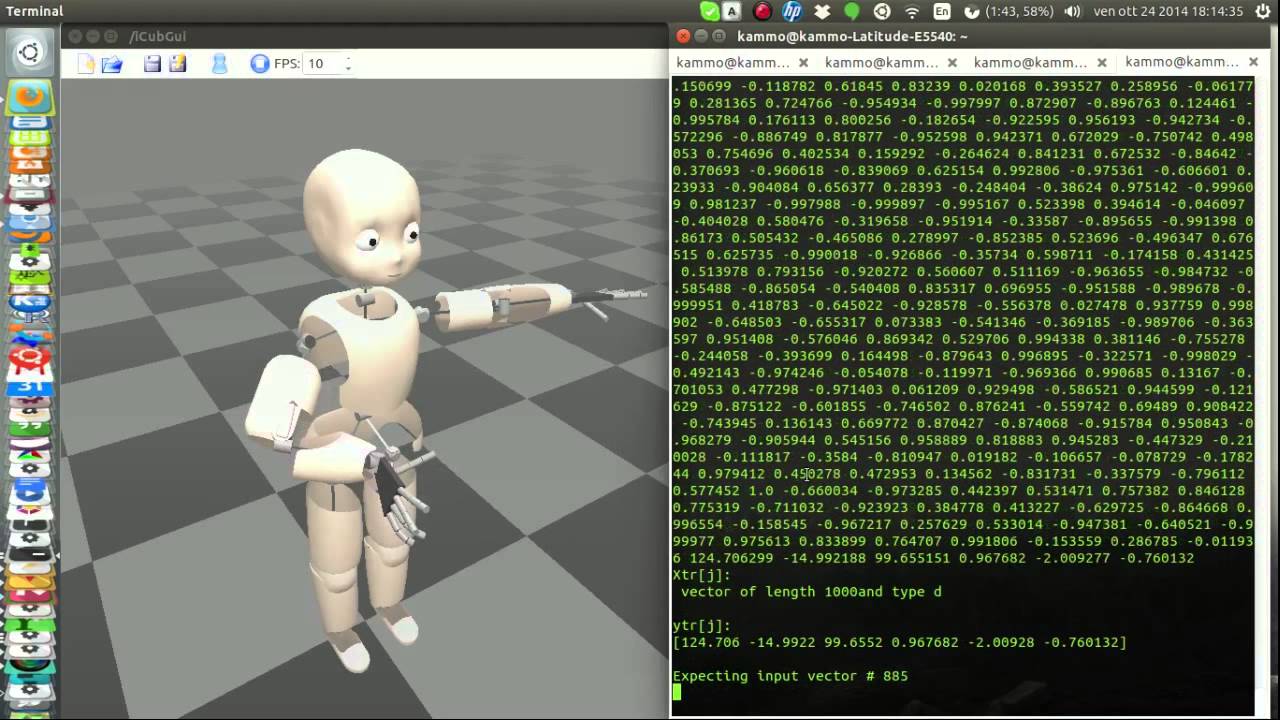Open the HP indicator in the top panel
The height and width of the screenshot is (720, 1280).
pos(792,11)
